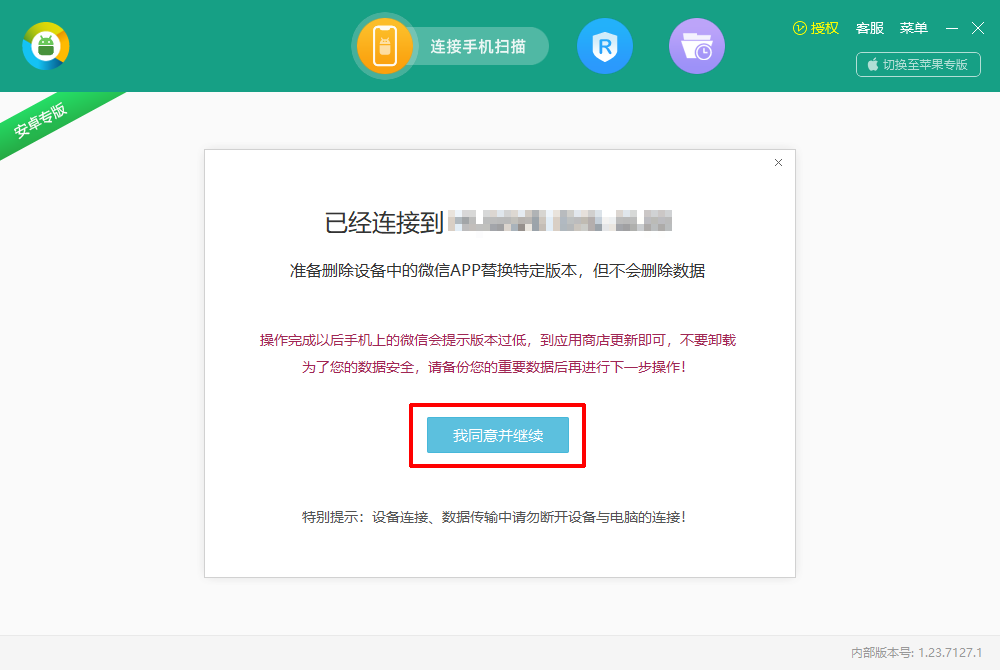This screenshot has height=670, width=1000.
Task: Close the application window
Action: (978, 28)
